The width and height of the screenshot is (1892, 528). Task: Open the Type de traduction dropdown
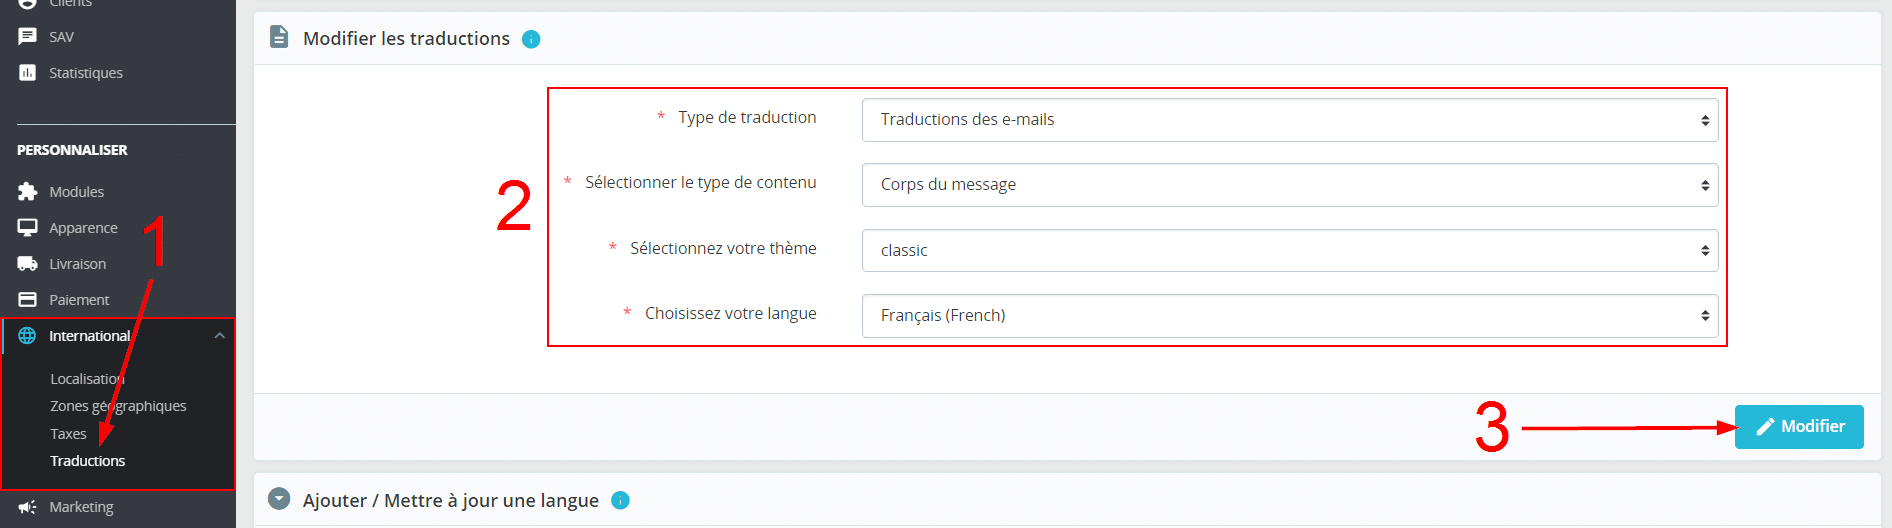(x=1289, y=120)
